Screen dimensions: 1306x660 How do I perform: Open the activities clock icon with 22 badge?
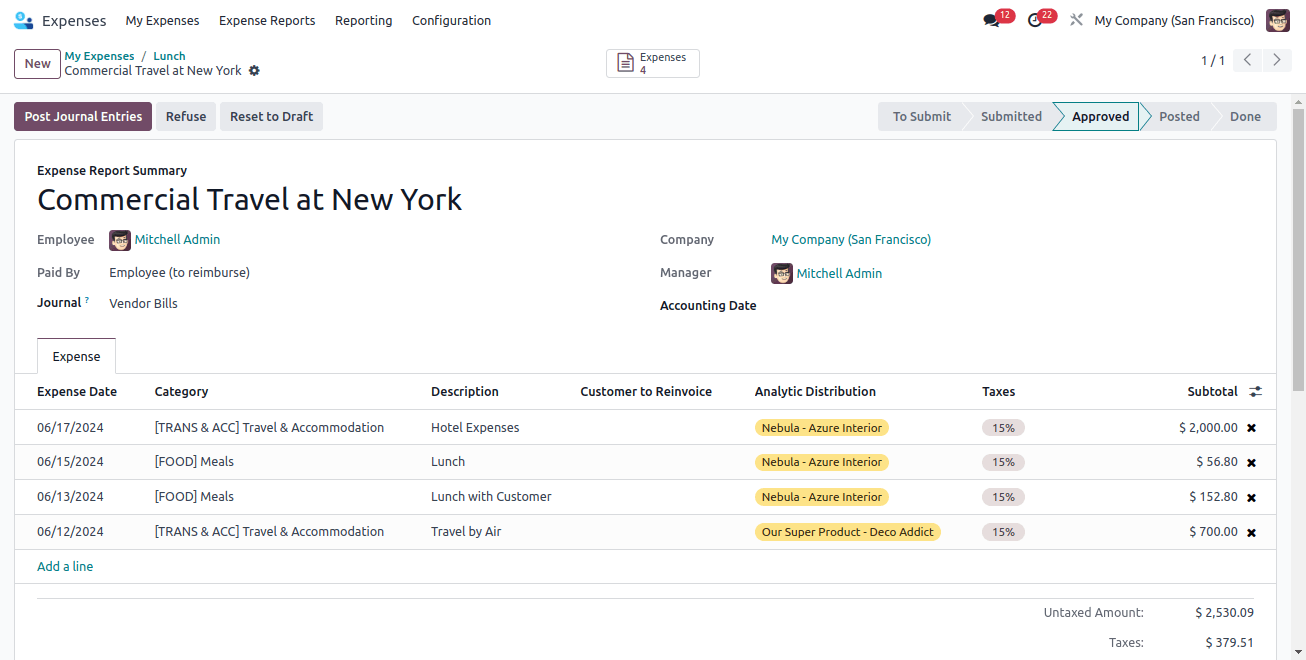[x=1034, y=20]
